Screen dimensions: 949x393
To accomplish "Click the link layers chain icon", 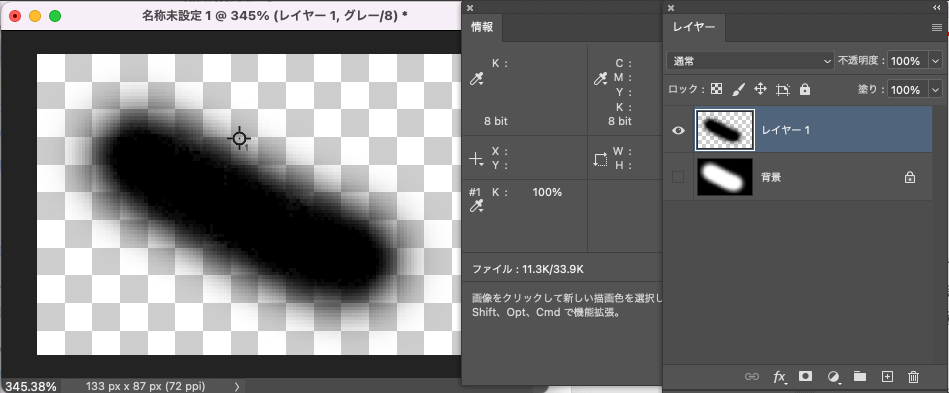I will coord(752,377).
